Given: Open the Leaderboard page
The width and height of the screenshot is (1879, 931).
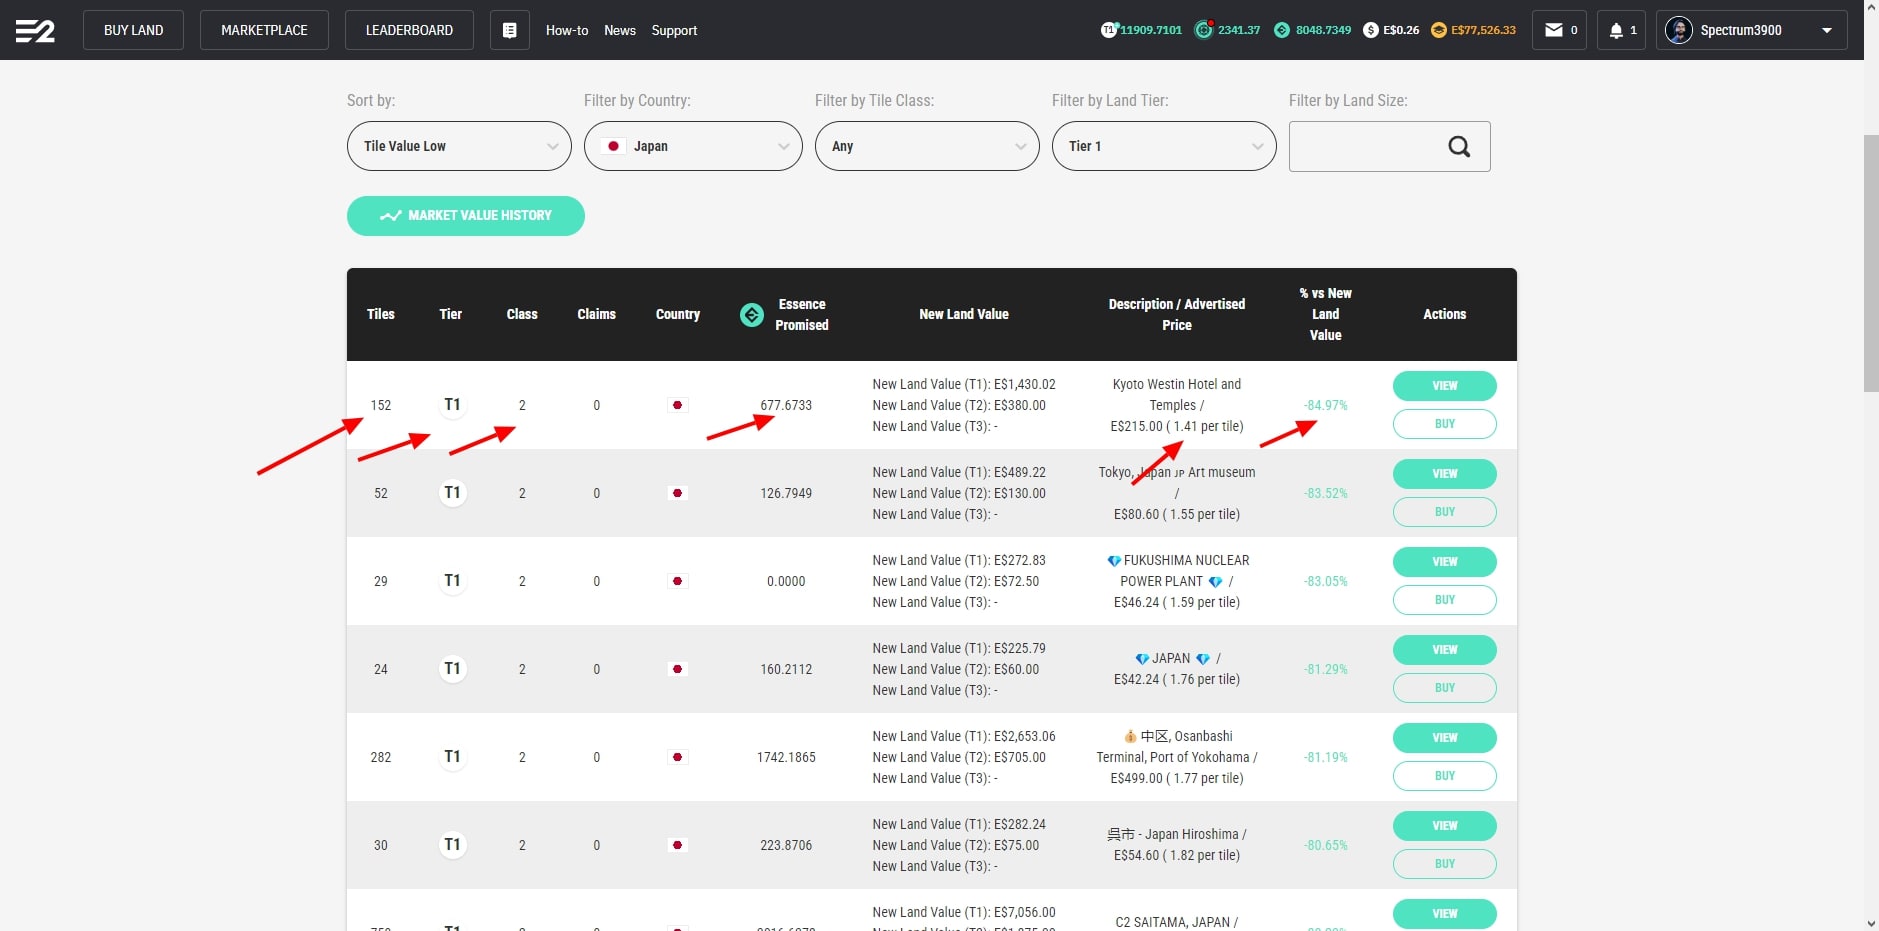Looking at the screenshot, I should [409, 30].
